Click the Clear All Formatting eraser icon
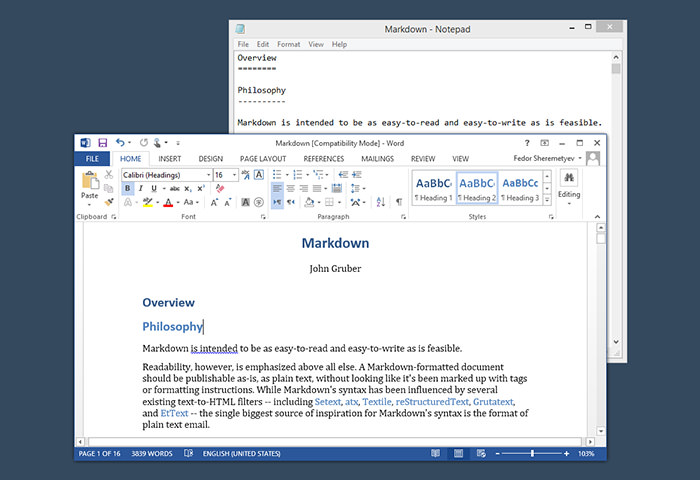This screenshot has height=480, width=700. [220, 188]
